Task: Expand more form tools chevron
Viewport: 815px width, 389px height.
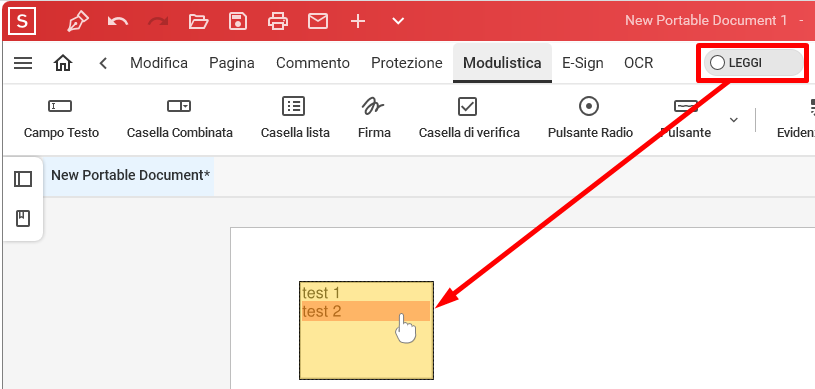Action: [733, 120]
